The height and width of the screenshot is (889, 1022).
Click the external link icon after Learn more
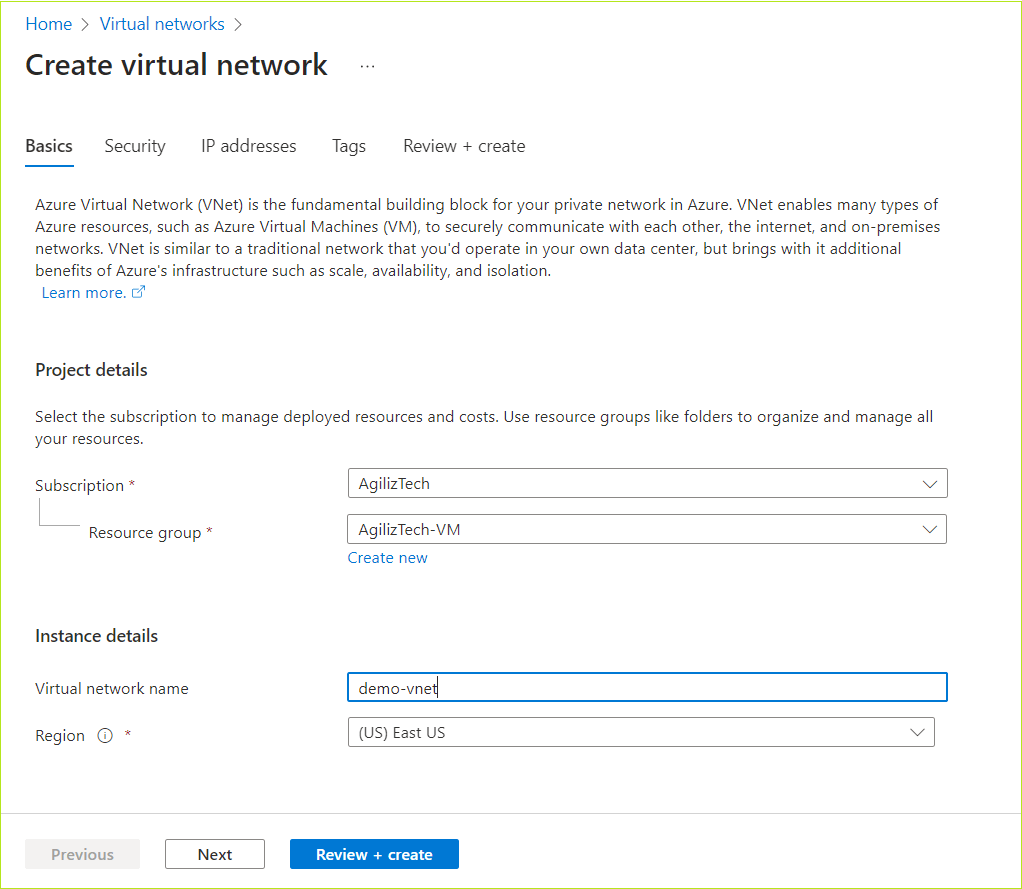(138, 291)
